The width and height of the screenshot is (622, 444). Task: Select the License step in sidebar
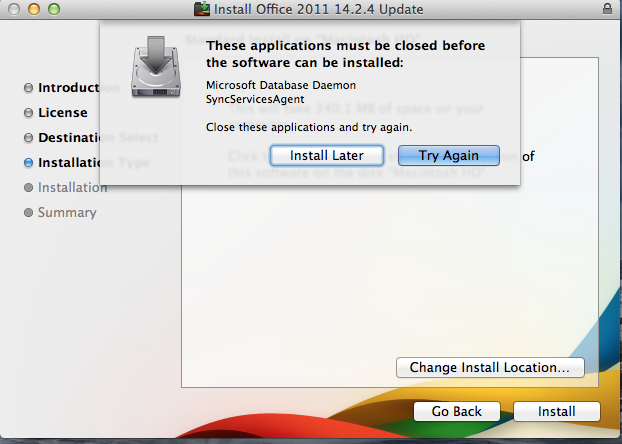pyautogui.click(x=63, y=112)
